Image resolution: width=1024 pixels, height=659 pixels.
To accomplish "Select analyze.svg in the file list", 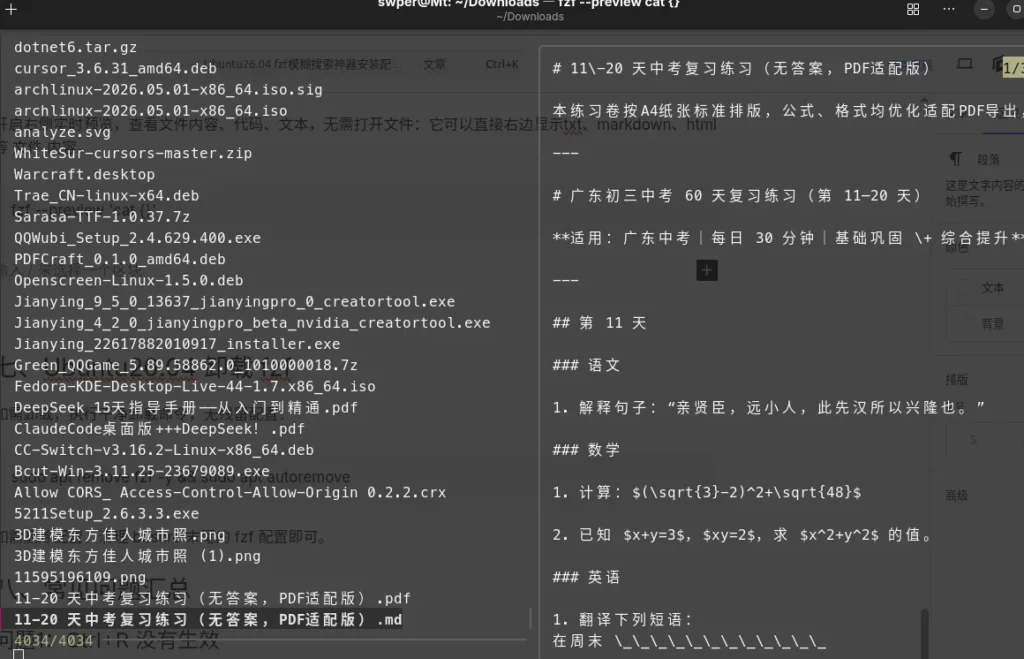I will coord(62,132).
